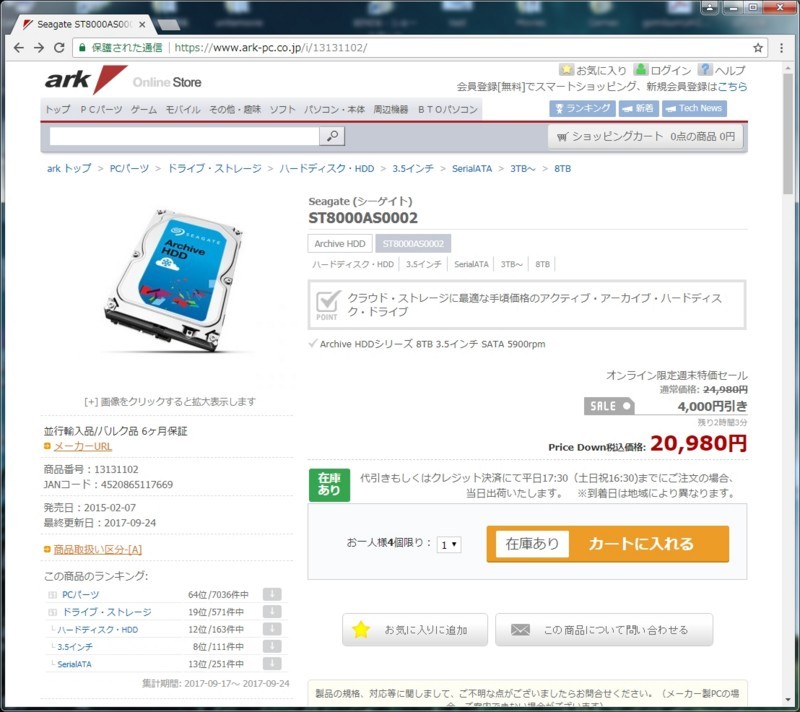This screenshot has height=712, width=800.
Task: Click the arrow icon on the 8位/111件中 row
Action: click(x=272, y=646)
